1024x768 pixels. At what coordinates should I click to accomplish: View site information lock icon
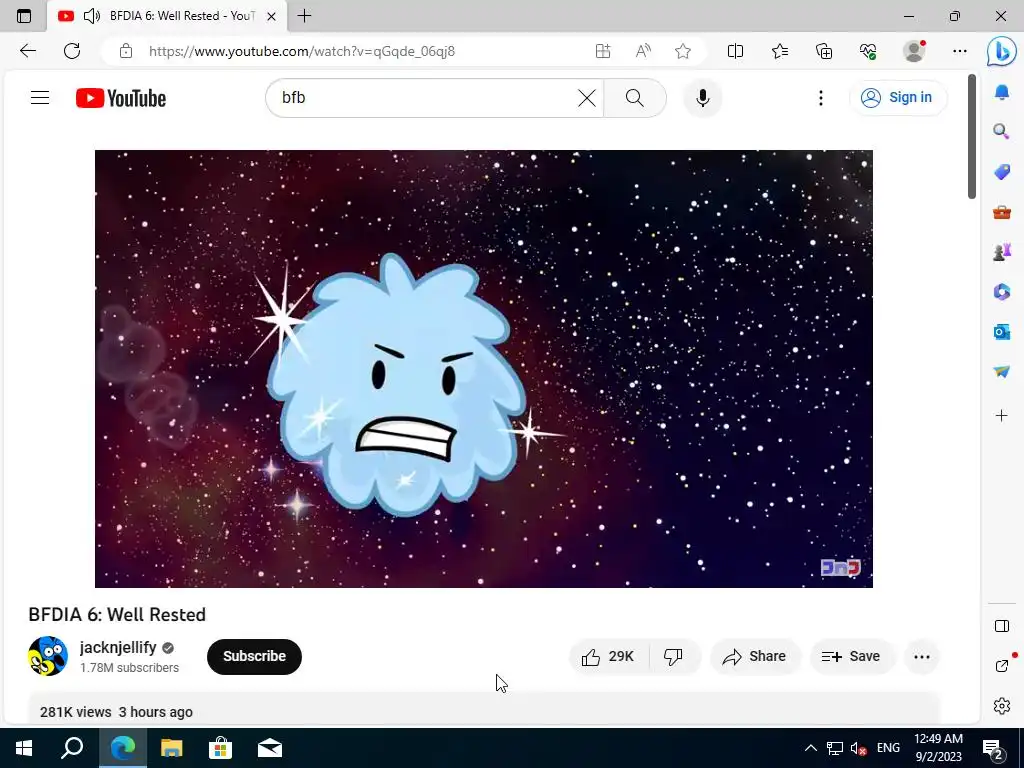click(x=126, y=51)
